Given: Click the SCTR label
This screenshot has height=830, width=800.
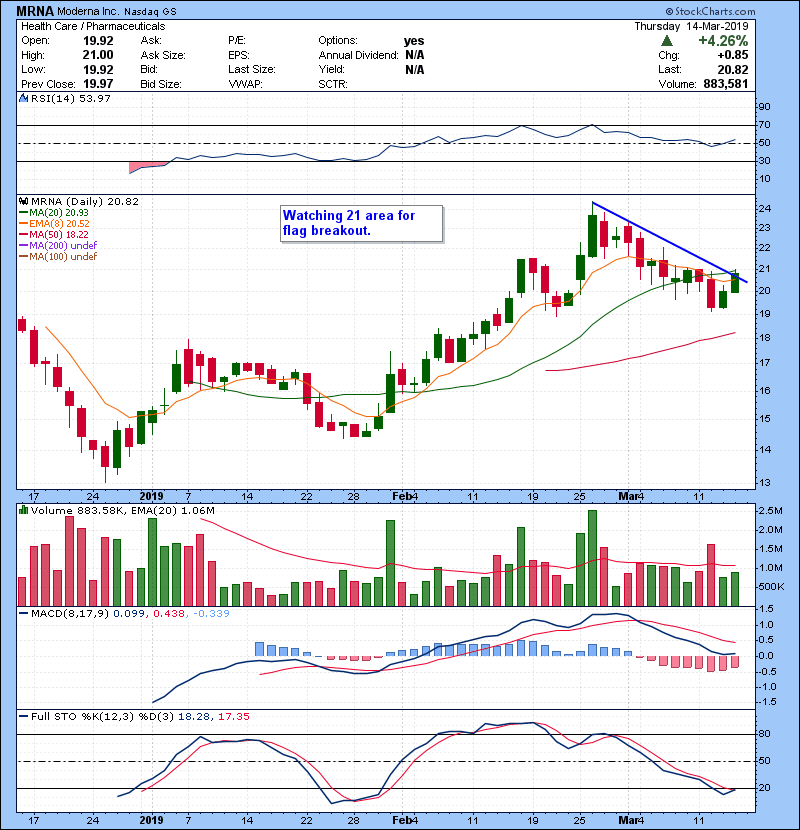Looking at the screenshot, I should (333, 84).
